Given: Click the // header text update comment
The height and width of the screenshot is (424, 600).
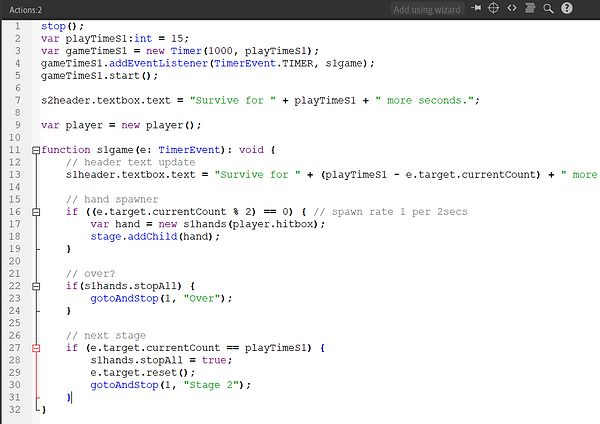Looking at the screenshot, I should coord(130,162).
